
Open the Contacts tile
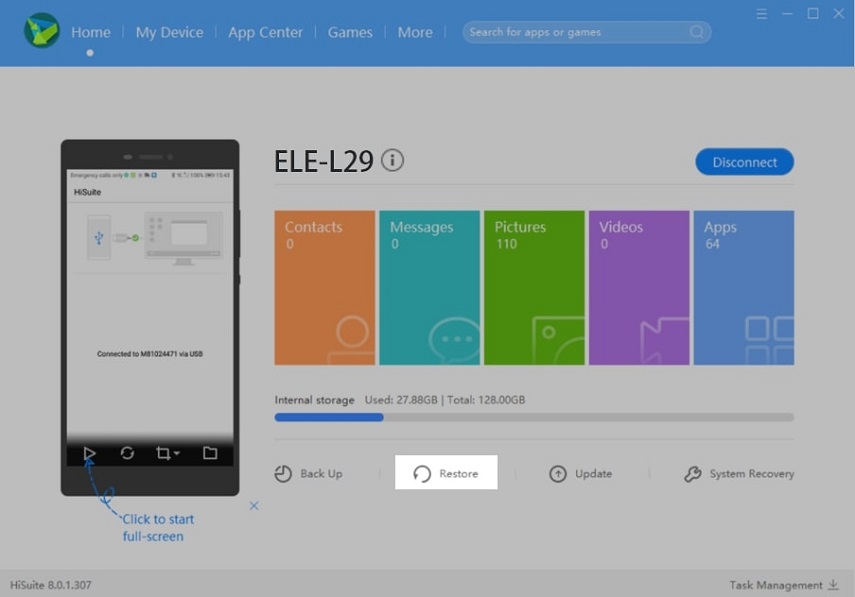[324, 288]
